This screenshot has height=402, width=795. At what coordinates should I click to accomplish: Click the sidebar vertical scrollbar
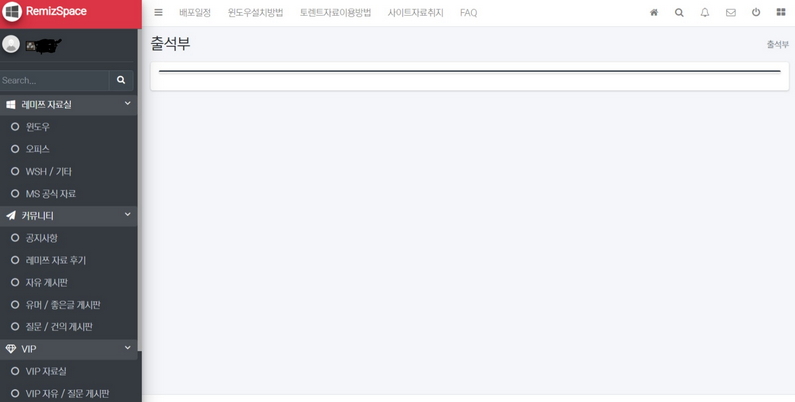(x=139, y=190)
